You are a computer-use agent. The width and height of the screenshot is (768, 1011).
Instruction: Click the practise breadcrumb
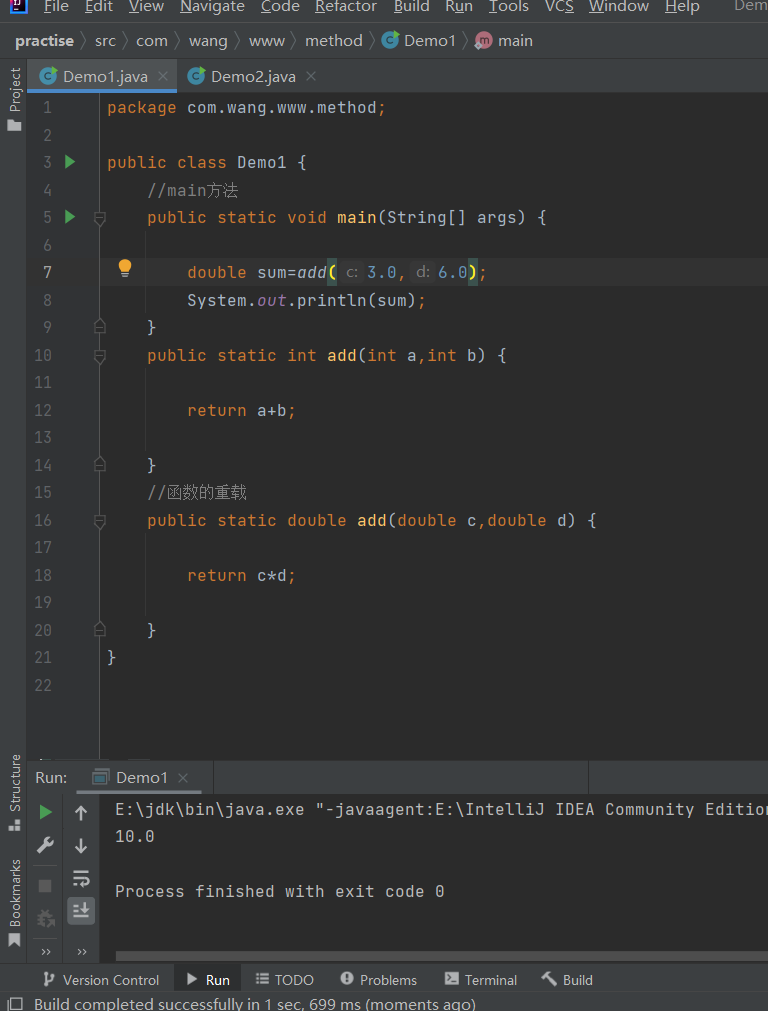(44, 41)
